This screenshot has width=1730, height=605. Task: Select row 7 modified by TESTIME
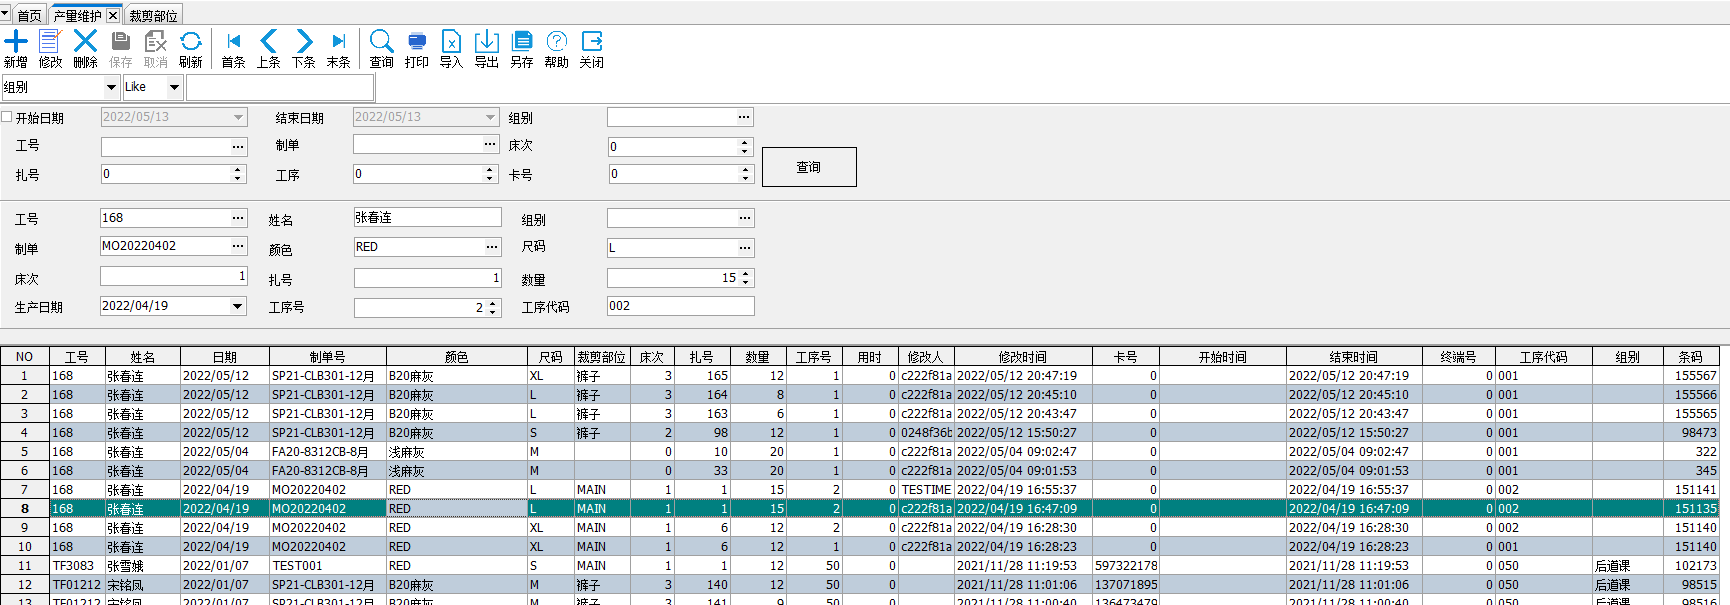click(860, 490)
